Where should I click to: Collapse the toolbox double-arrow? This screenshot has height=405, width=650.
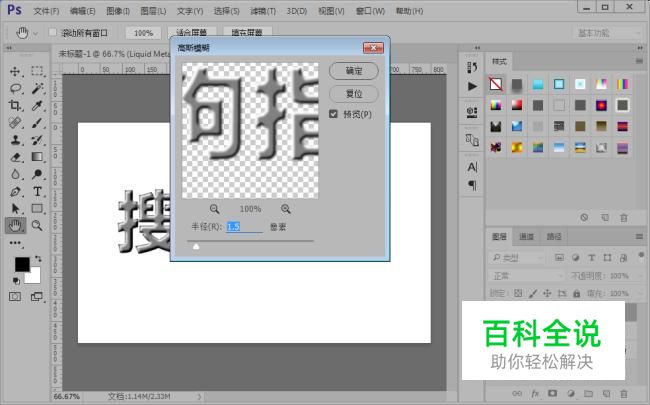9,48
